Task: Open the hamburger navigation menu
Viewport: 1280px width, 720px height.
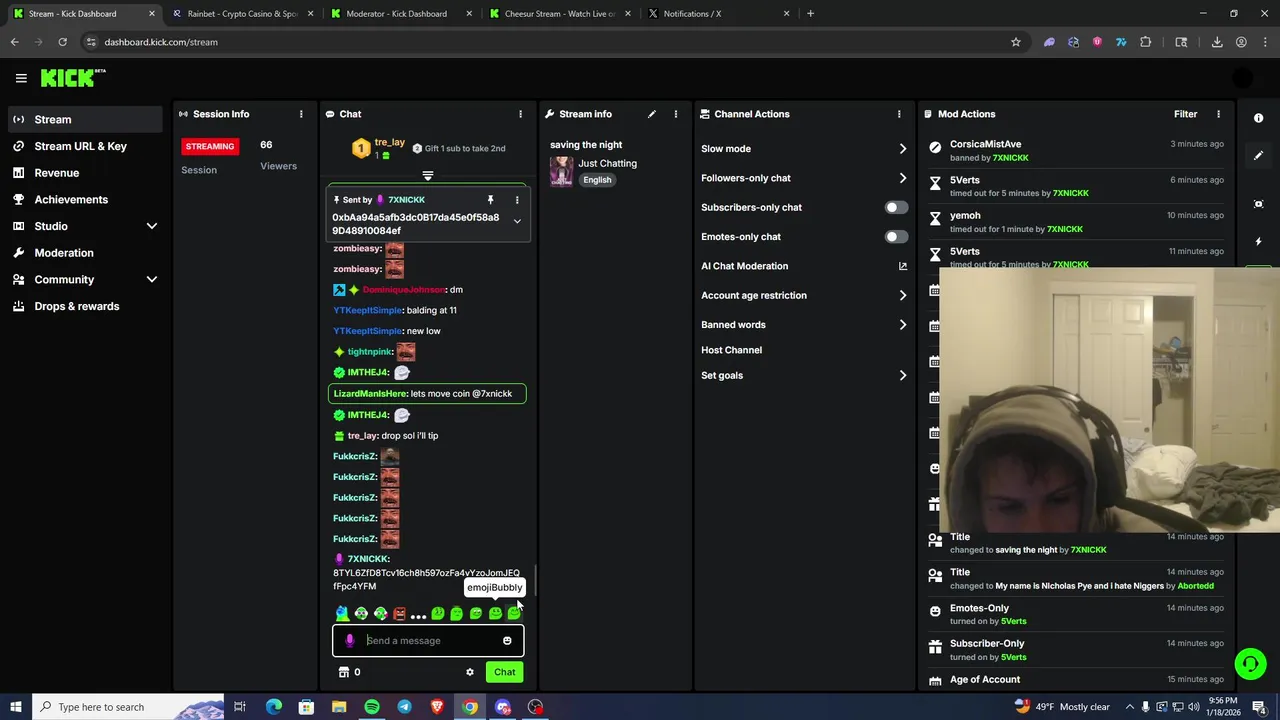Action: 21,78
